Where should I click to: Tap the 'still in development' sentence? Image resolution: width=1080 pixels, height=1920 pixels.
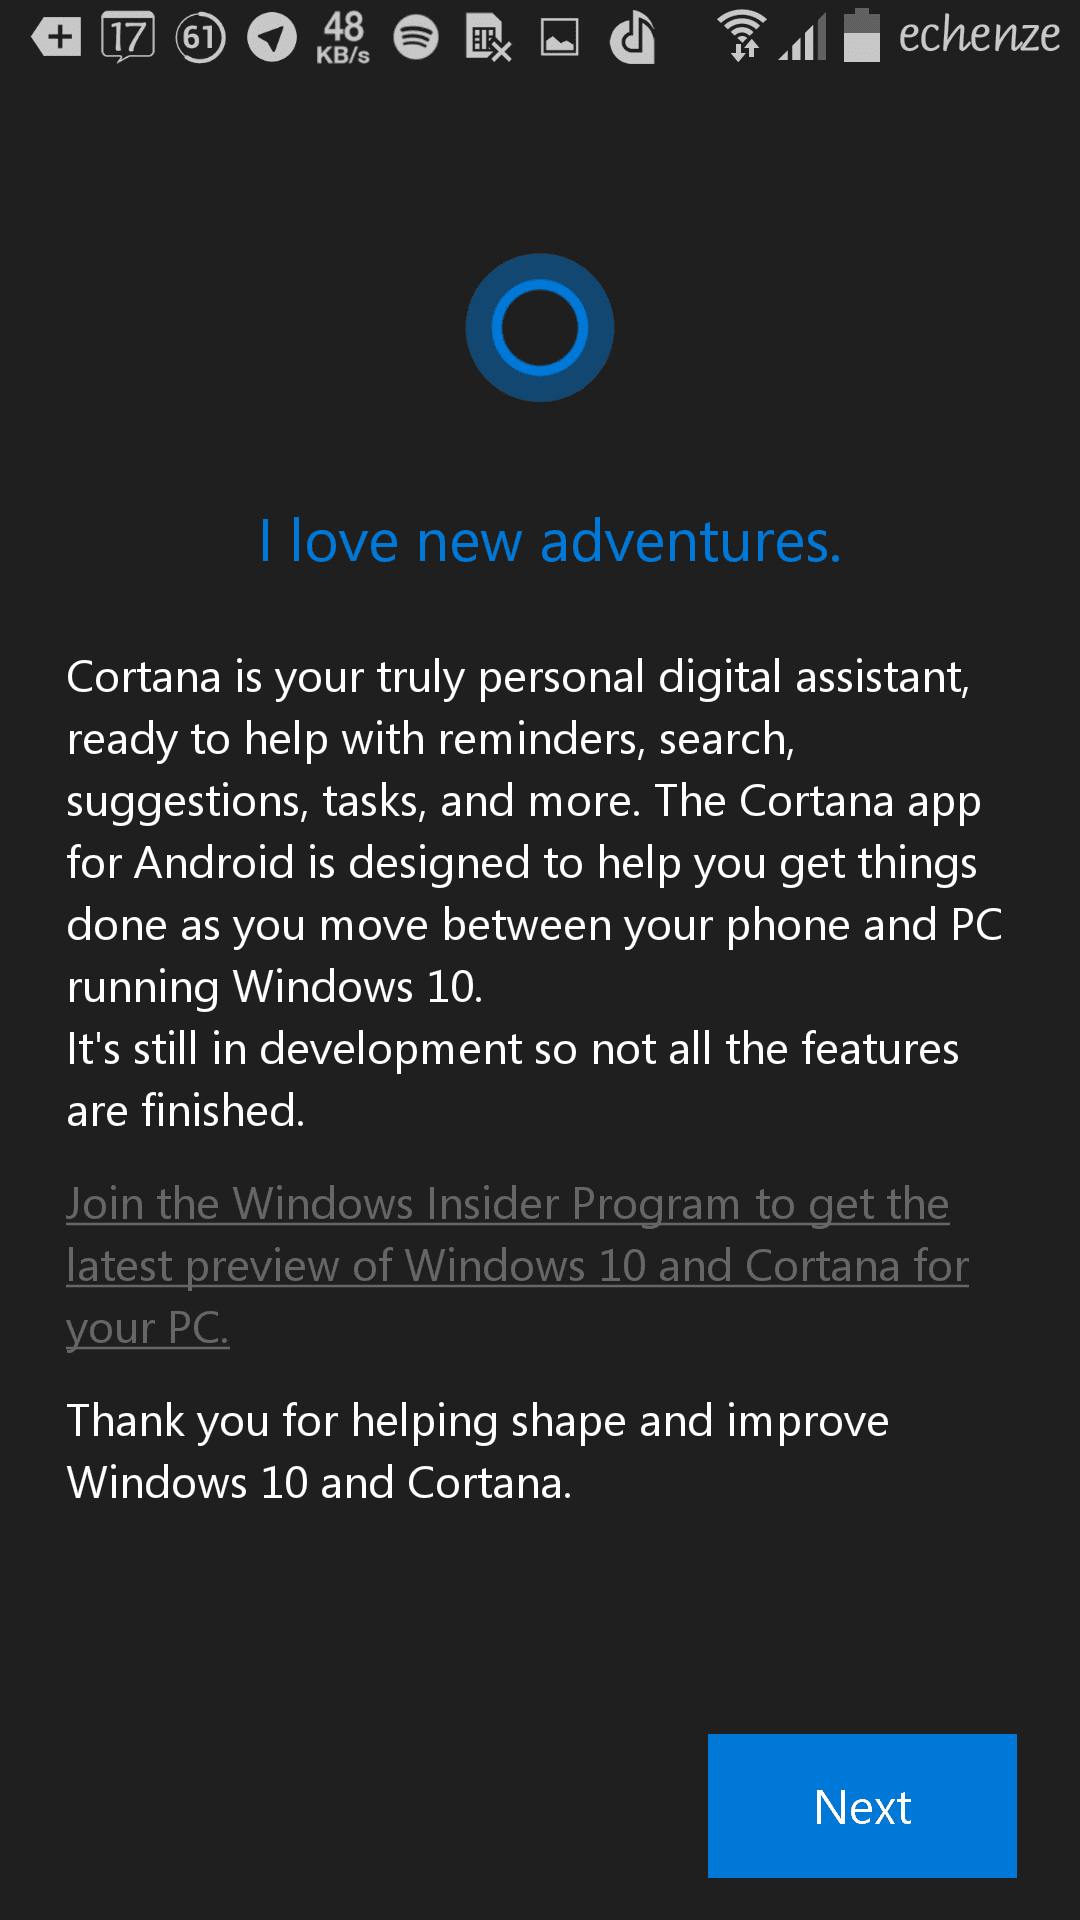click(x=512, y=1079)
